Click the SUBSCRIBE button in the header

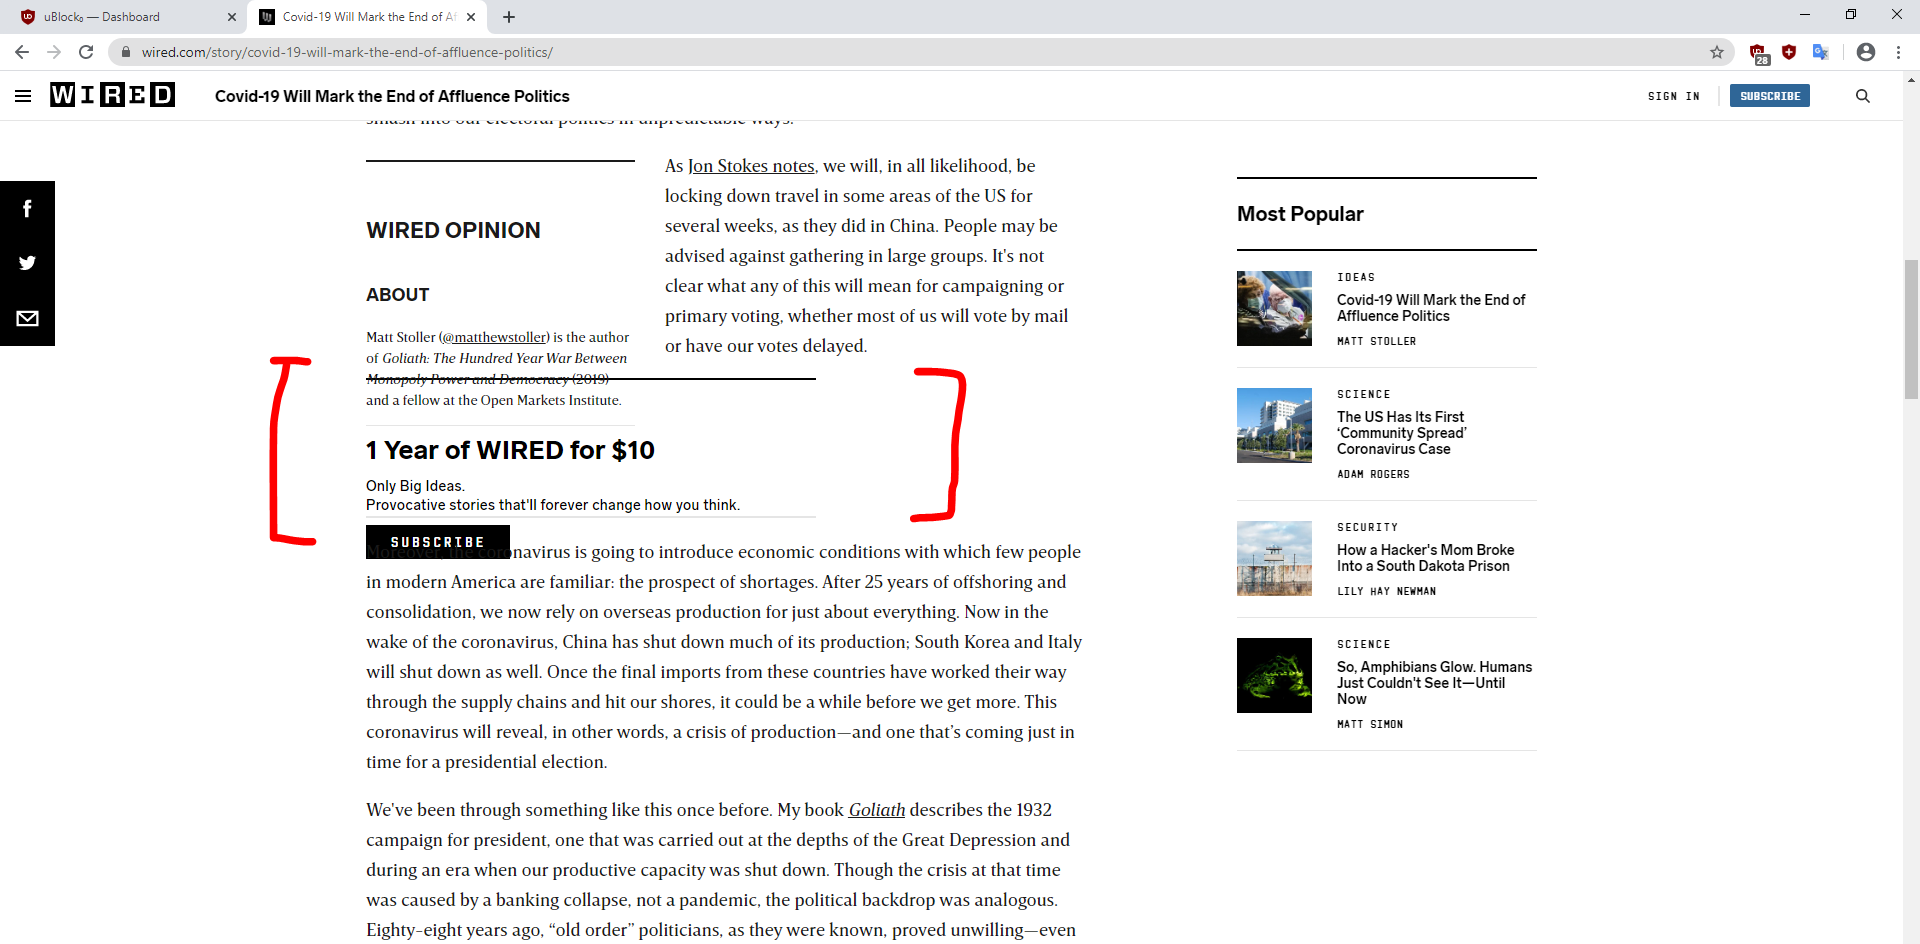pos(1769,95)
